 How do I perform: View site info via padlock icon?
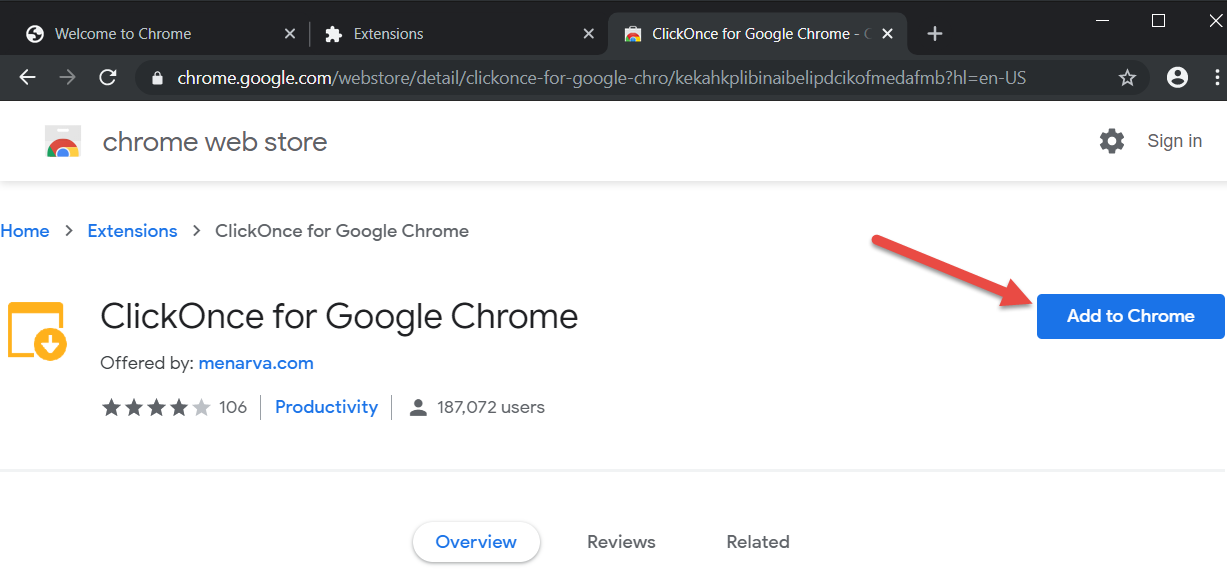[156, 78]
